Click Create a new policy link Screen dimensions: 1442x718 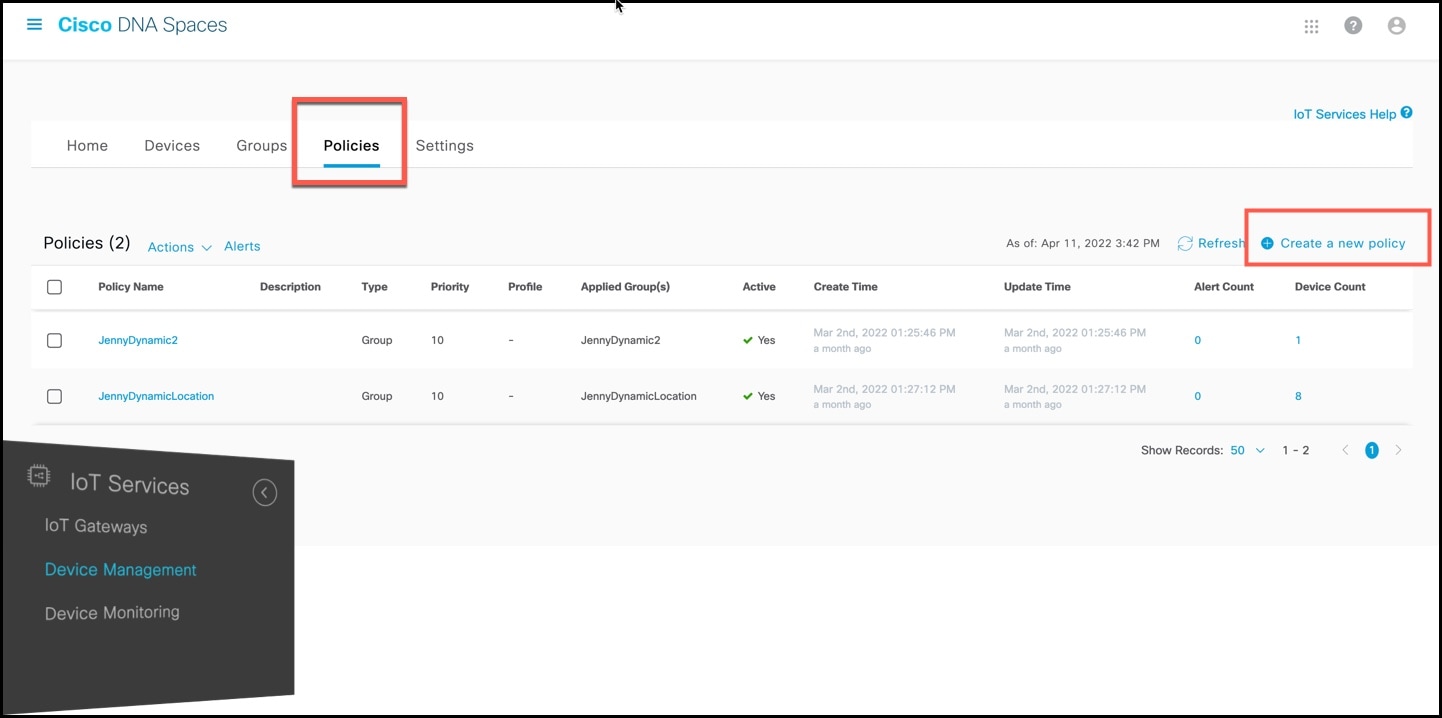pyautogui.click(x=1343, y=243)
